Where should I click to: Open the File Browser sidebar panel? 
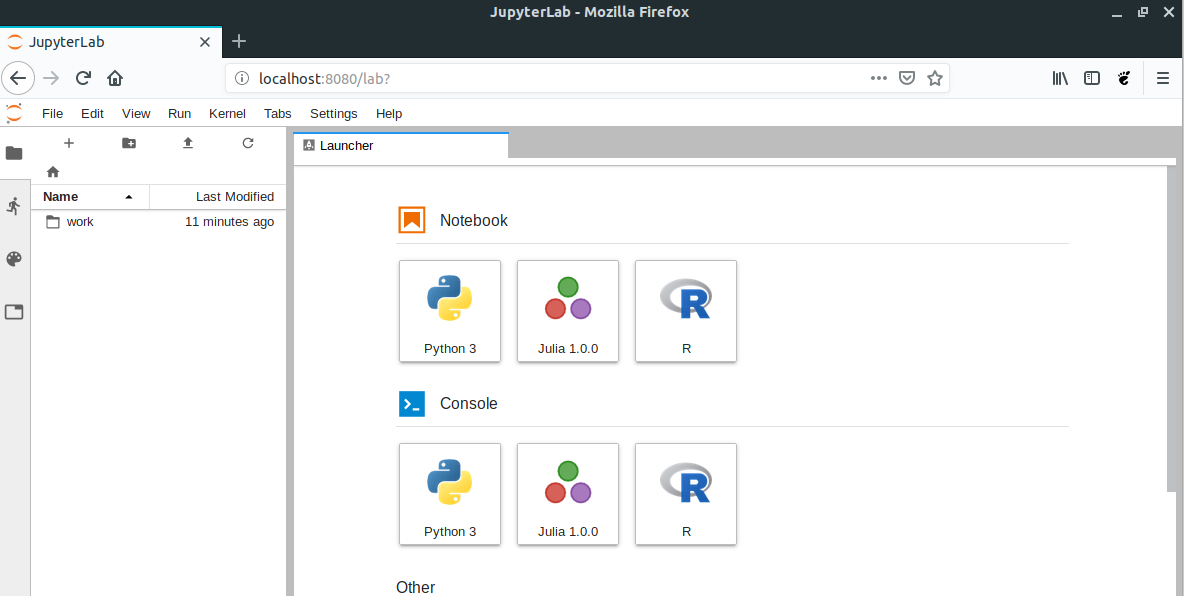tap(14, 153)
